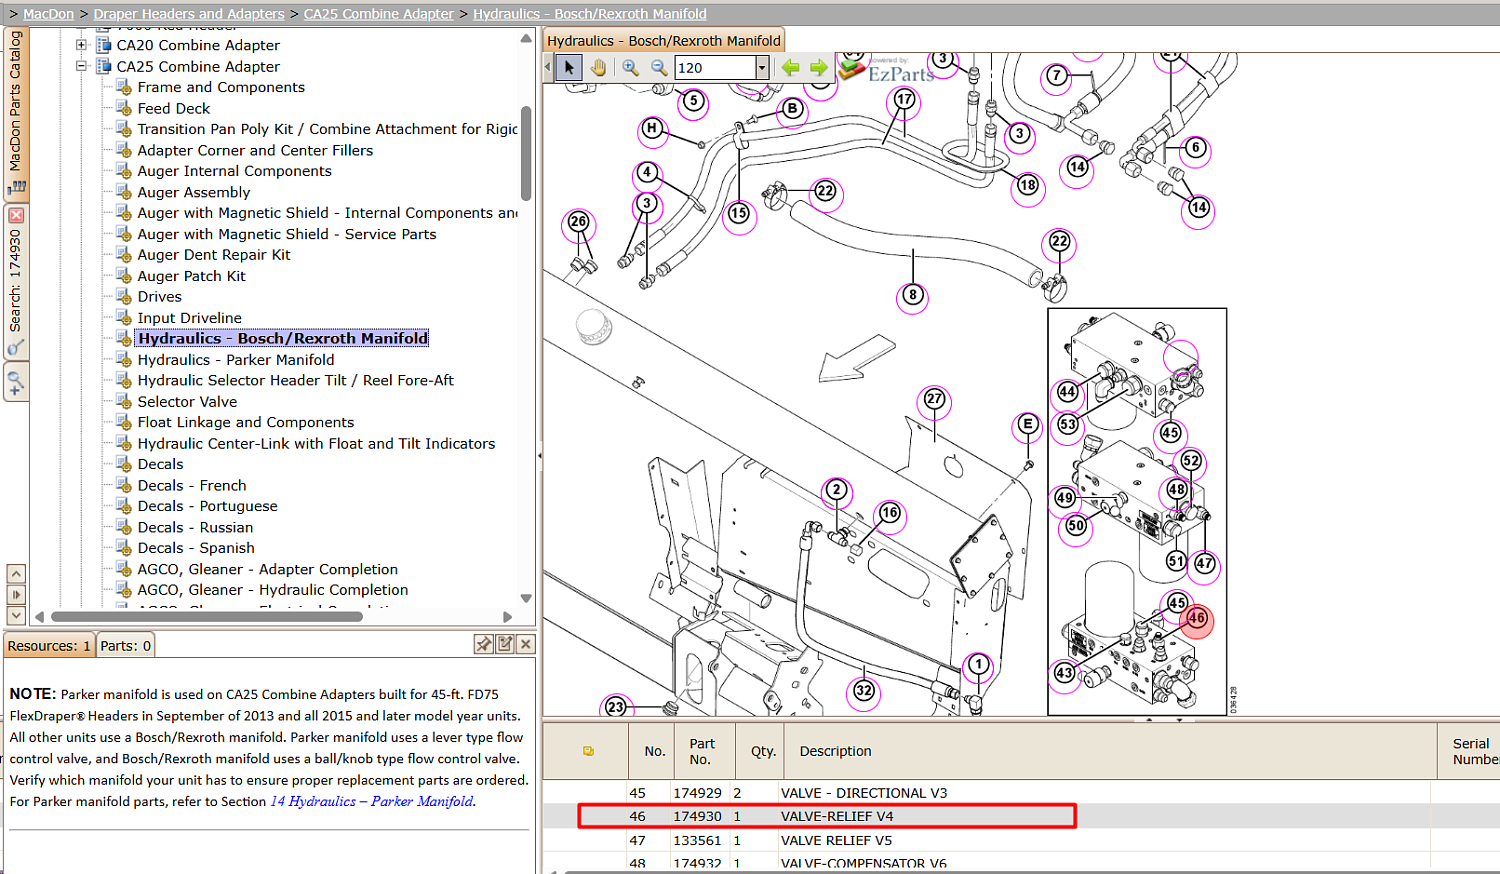This screenshot has height=874, width=1500.
Task: Select the Selector Valve tree item
Action: pos(187,402)
